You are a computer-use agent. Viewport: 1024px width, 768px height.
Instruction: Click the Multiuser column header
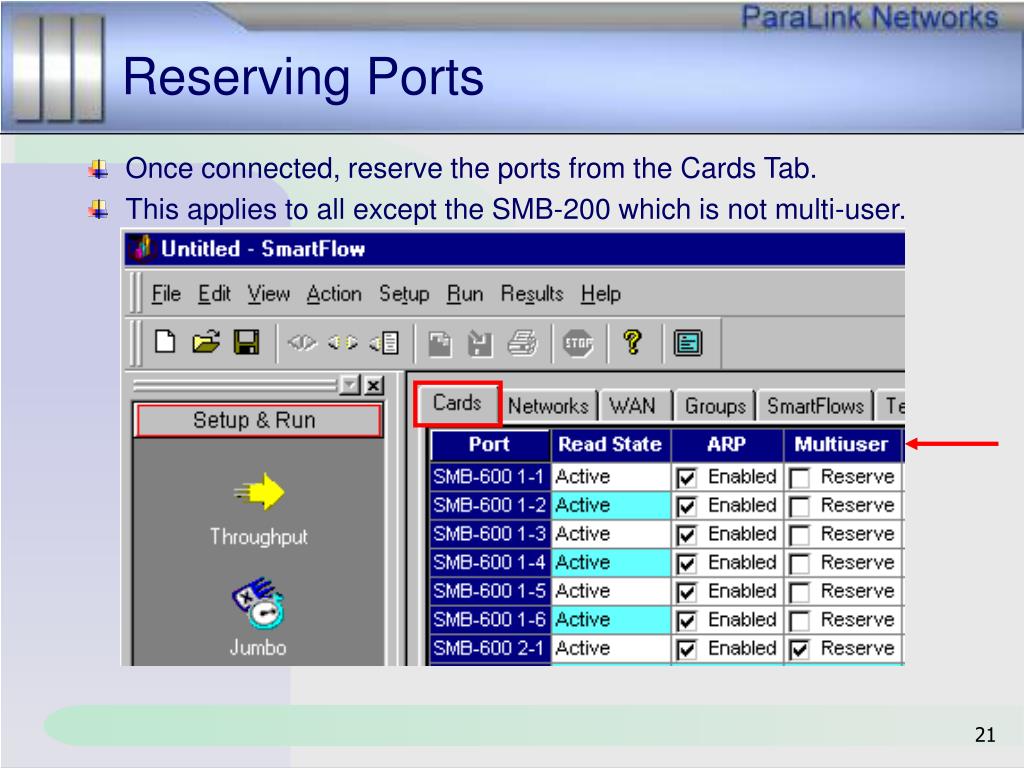pyautogui.click(x=842, y=444)
